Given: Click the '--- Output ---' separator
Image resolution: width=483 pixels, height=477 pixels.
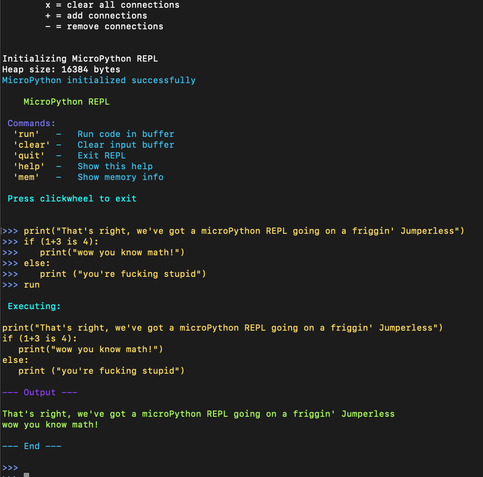Looking at the screenshot, I should 40,392.
